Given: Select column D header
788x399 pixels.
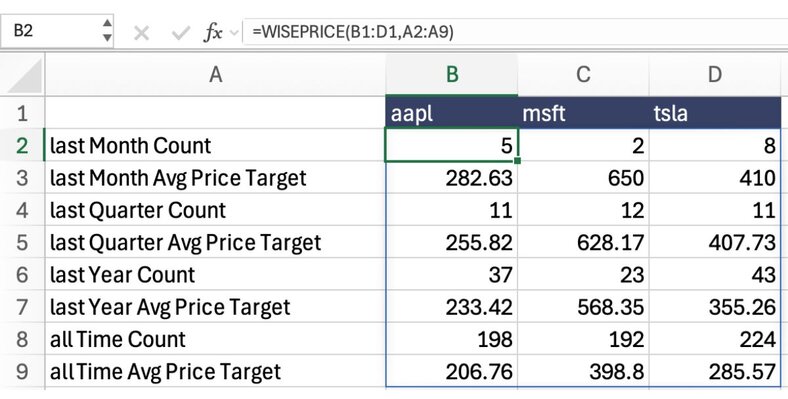Looking at the screenshot, I should pyautogui.click(x=715, y=75).
